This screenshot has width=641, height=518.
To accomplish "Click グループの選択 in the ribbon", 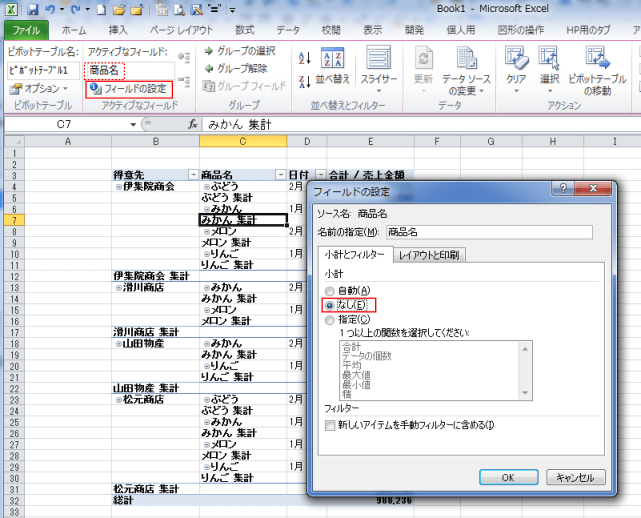I will (x=240, y=51).
